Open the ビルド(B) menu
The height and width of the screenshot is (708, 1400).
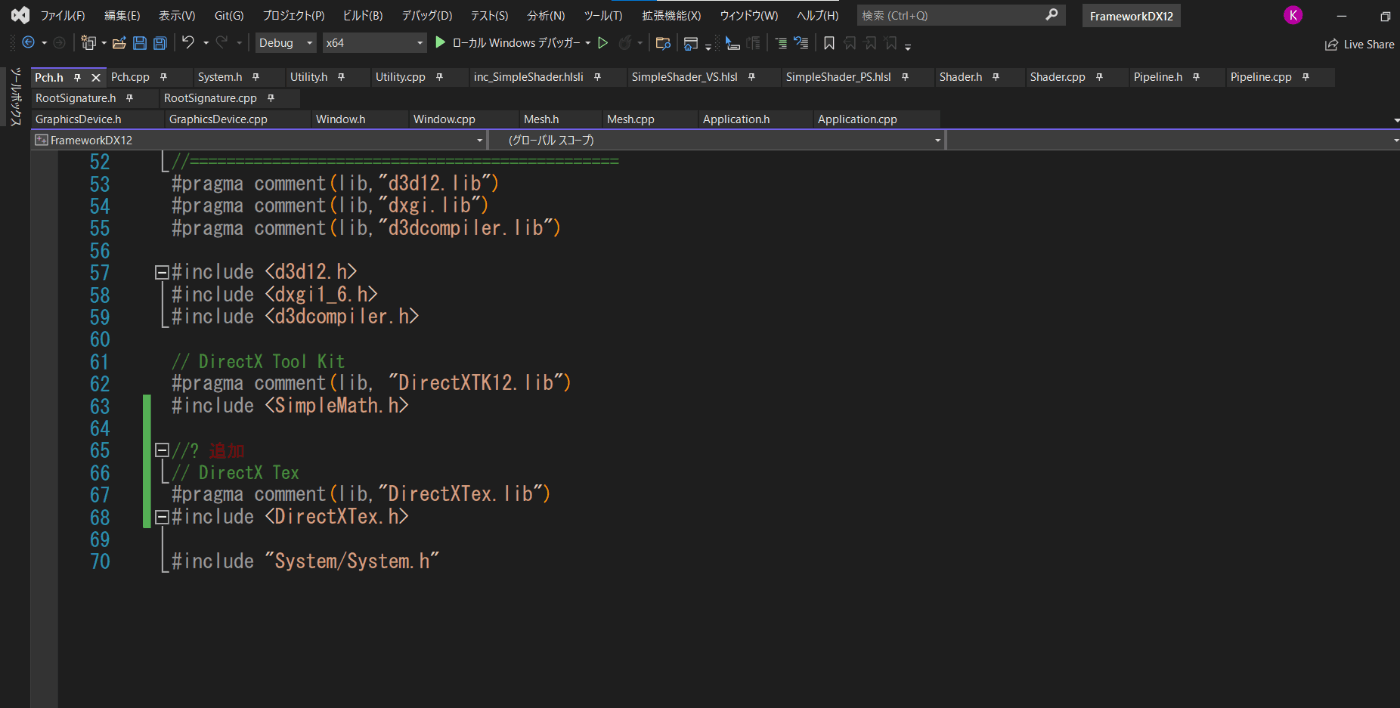pos(362,16)
